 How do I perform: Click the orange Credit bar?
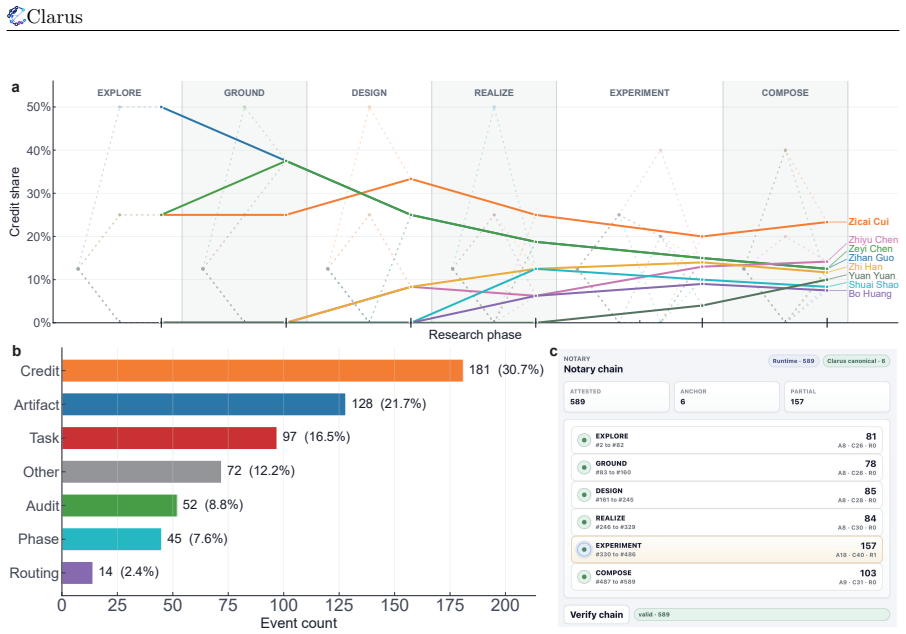[262, 370]
